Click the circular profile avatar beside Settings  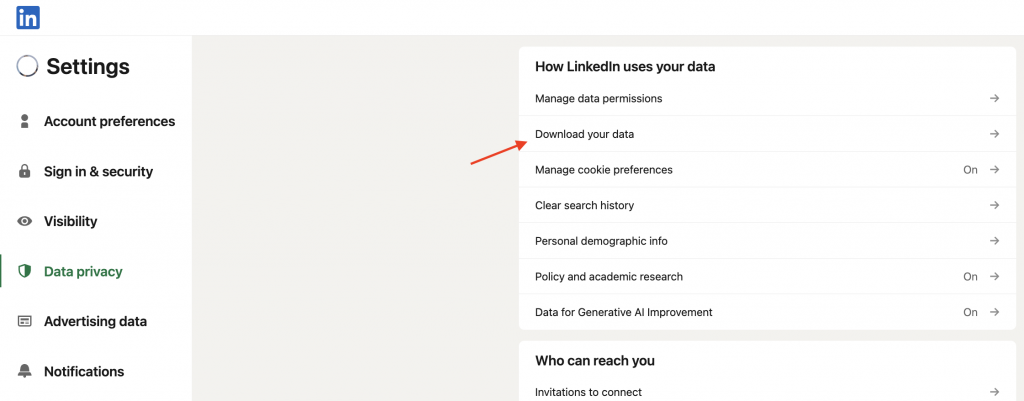[x=27, y=66]
